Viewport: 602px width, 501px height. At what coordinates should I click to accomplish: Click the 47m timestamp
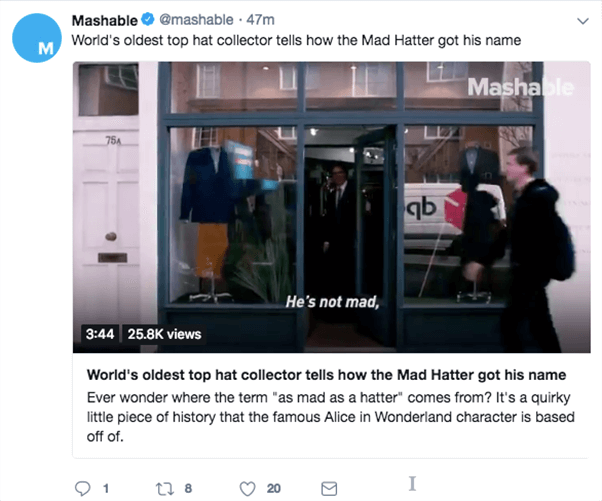261,20
